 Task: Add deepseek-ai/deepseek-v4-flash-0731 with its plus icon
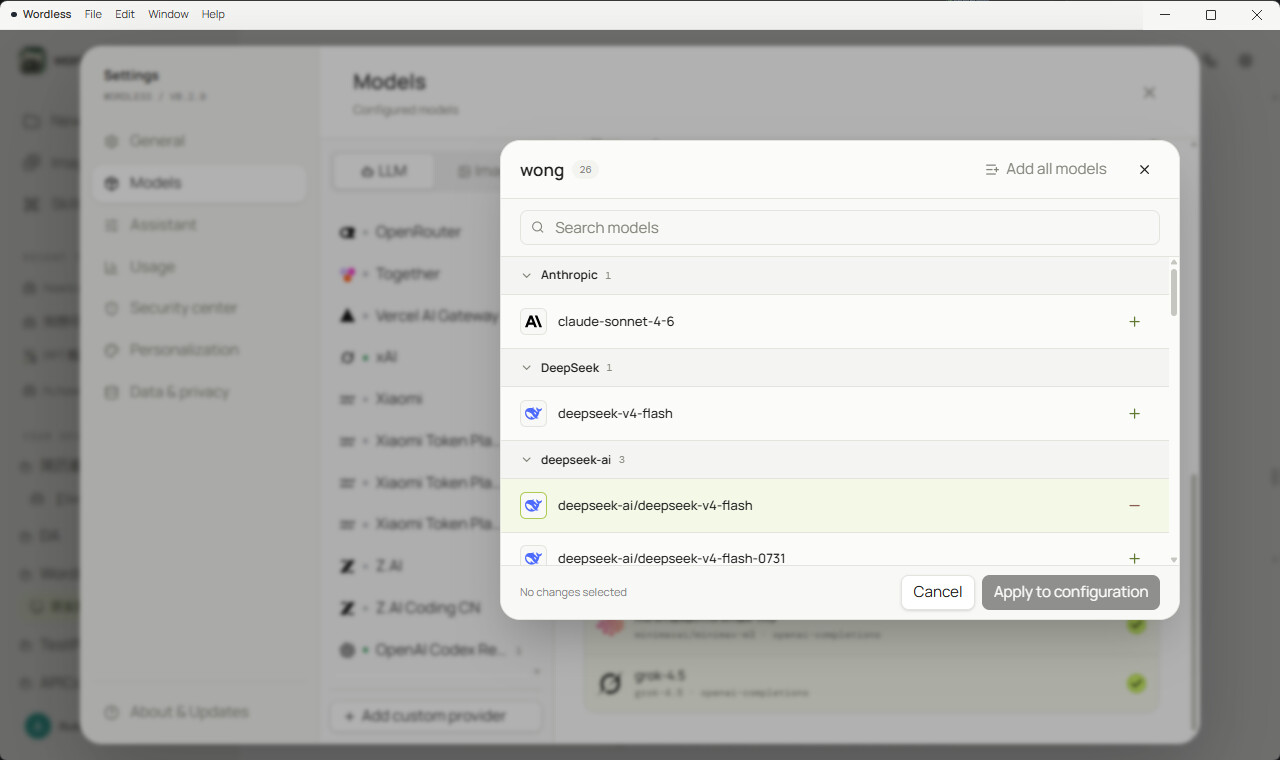click(x=1134, y=558)
